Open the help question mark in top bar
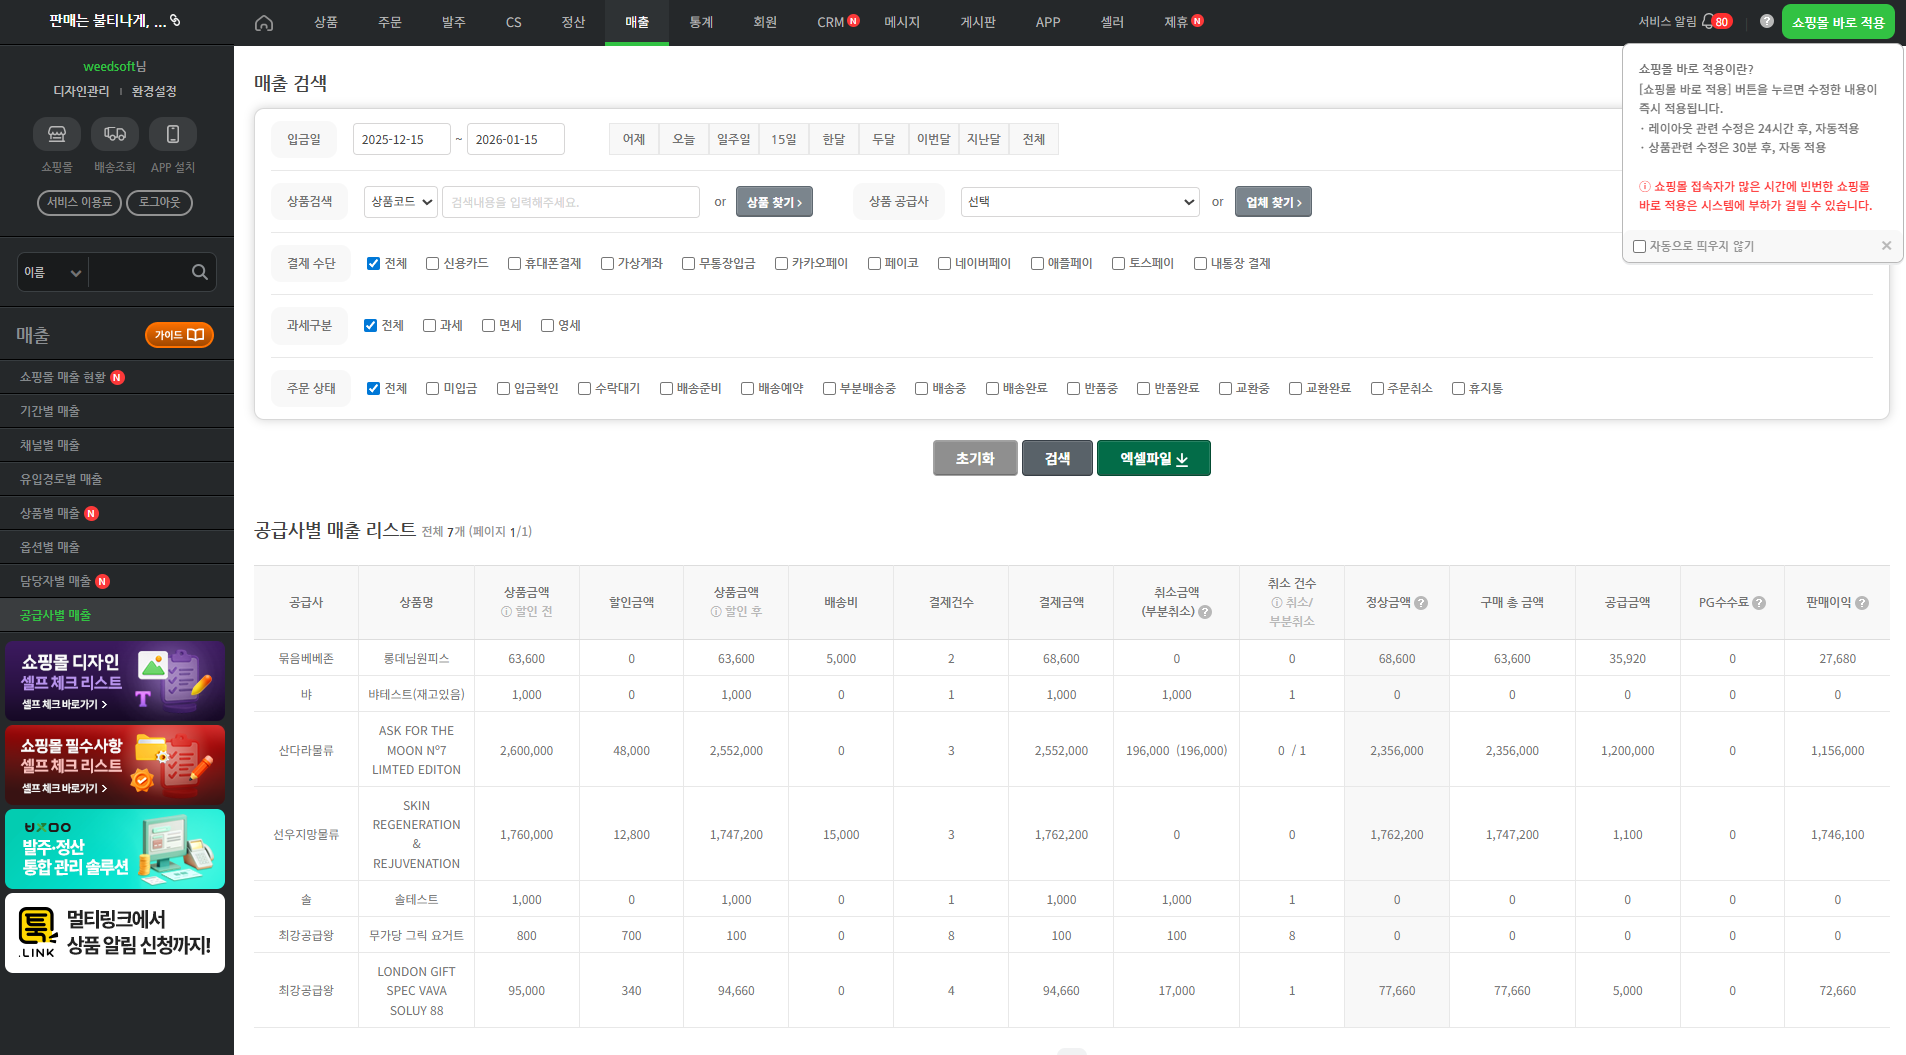This screenshot has width=1906, height=1055. pos(1767,21)
